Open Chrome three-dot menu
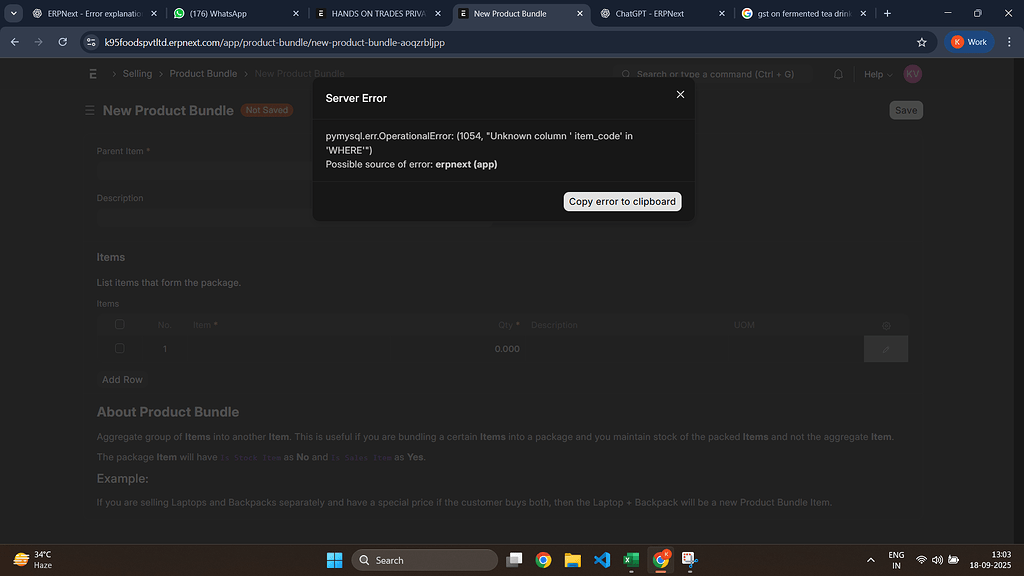The image size is (1024, 576). (1009, 42)
